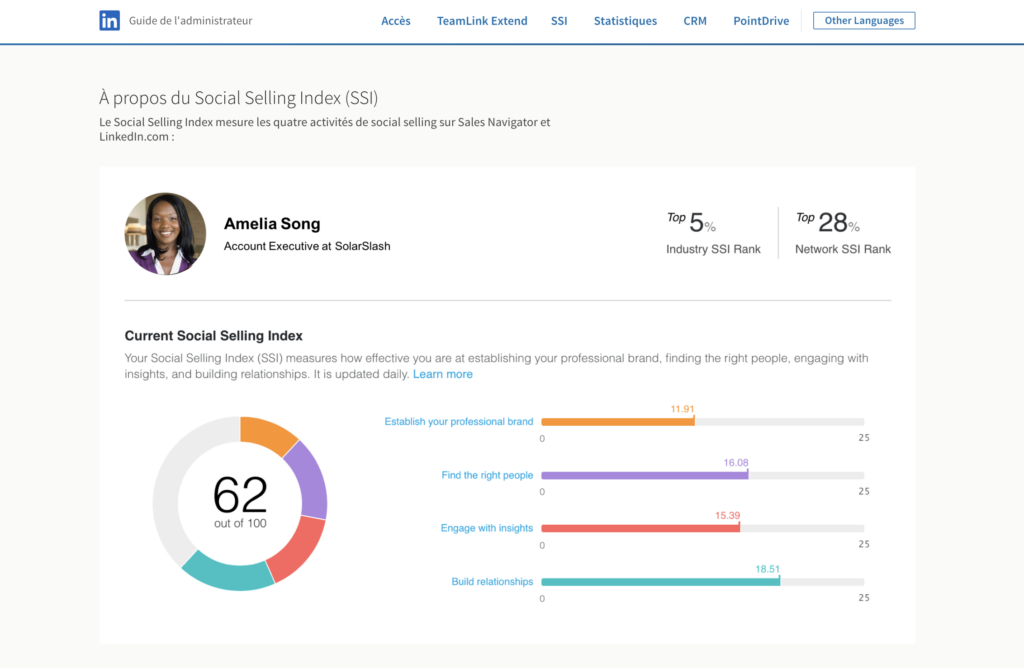Open the TeamLink Extend navigation item
Screen dimensions: 1024x668
482,20
